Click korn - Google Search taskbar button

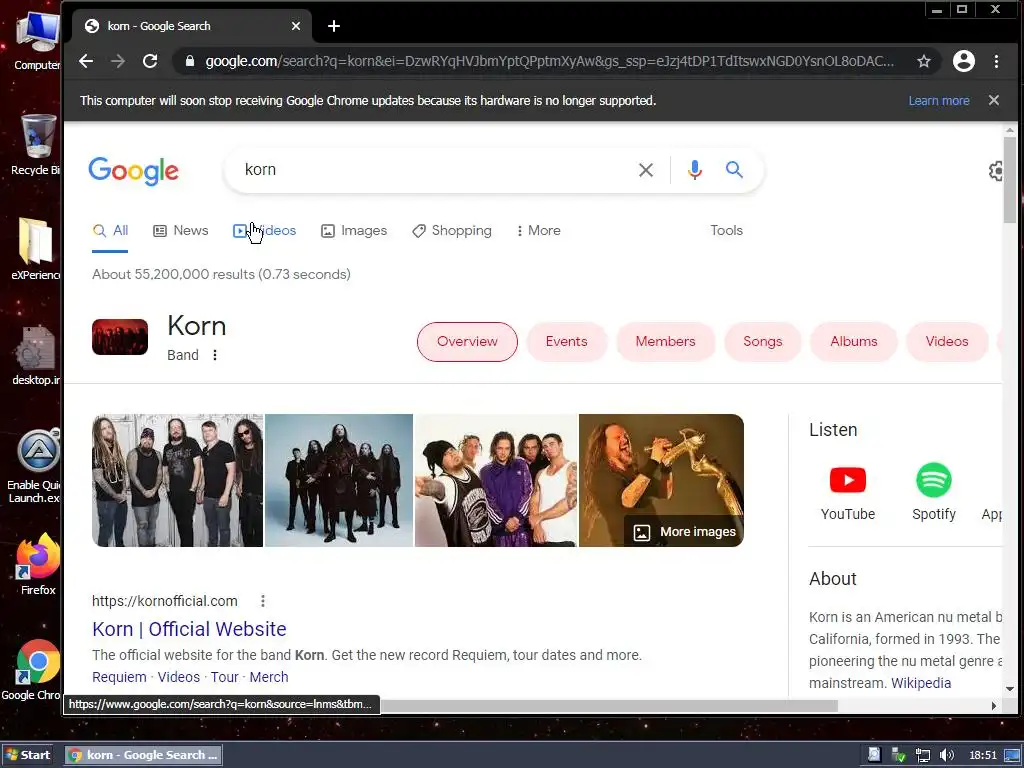point(144,755)
